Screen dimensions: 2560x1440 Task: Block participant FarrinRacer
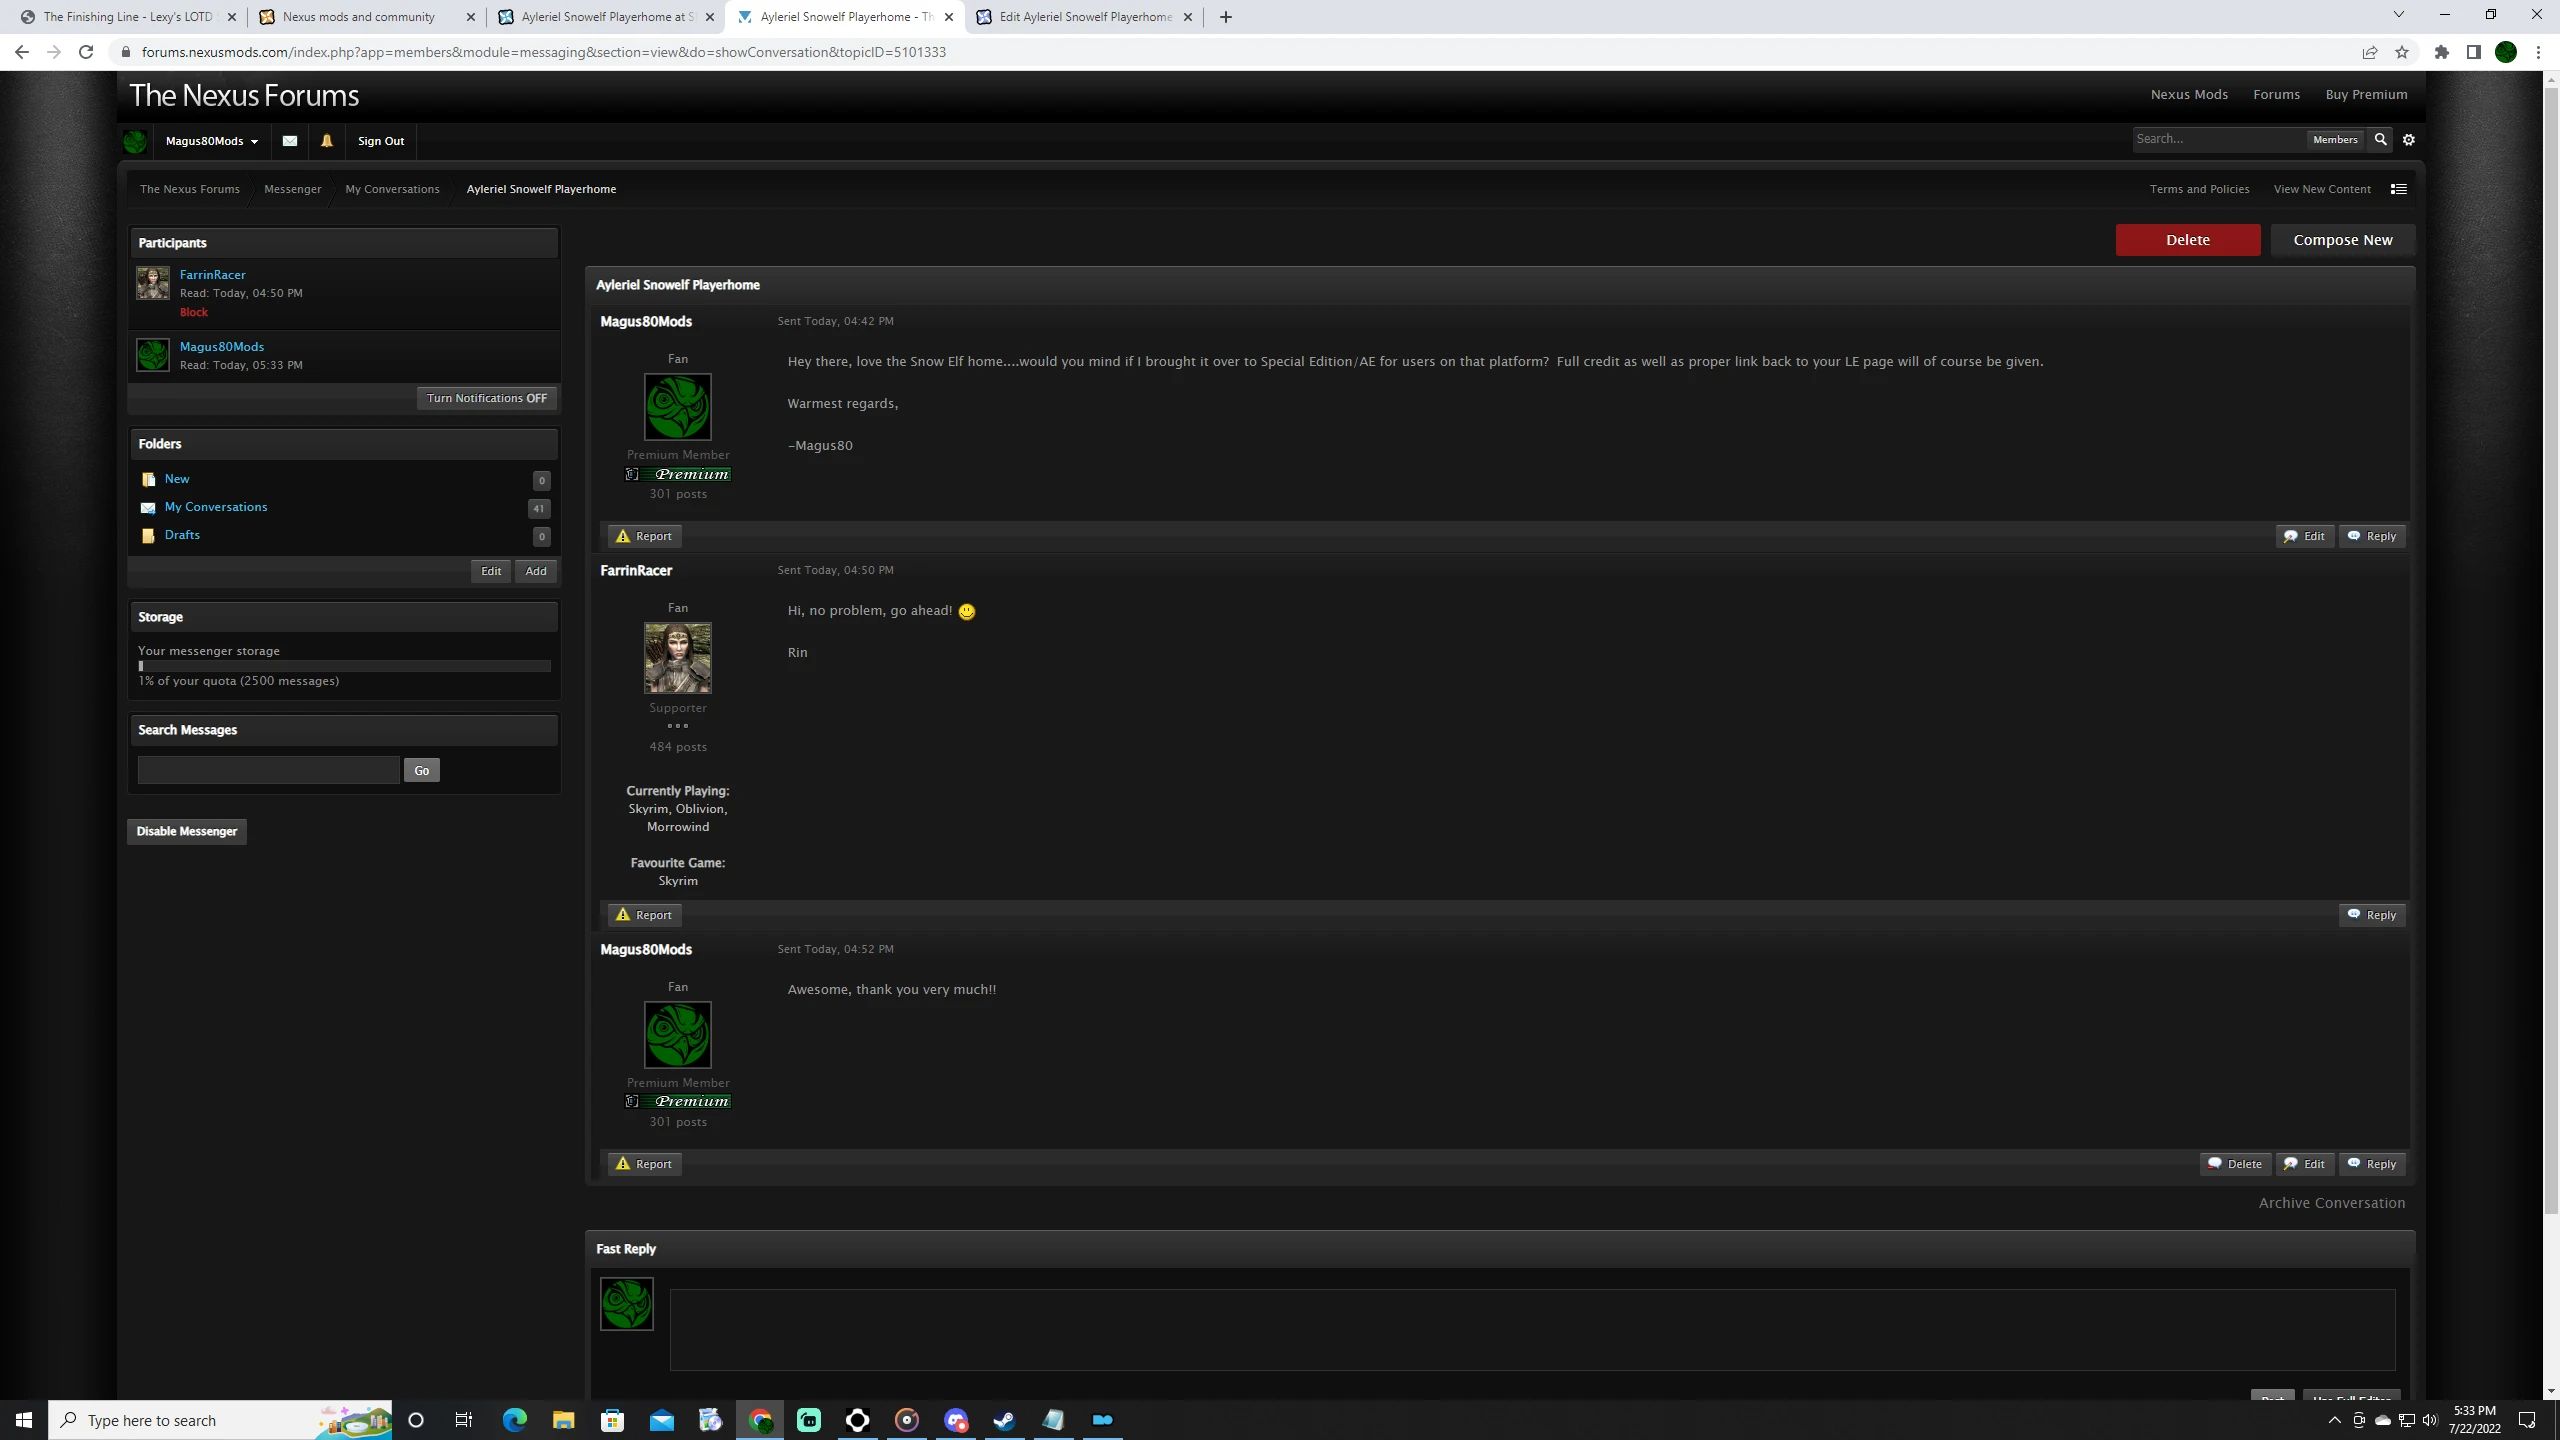tap(194, 312)
